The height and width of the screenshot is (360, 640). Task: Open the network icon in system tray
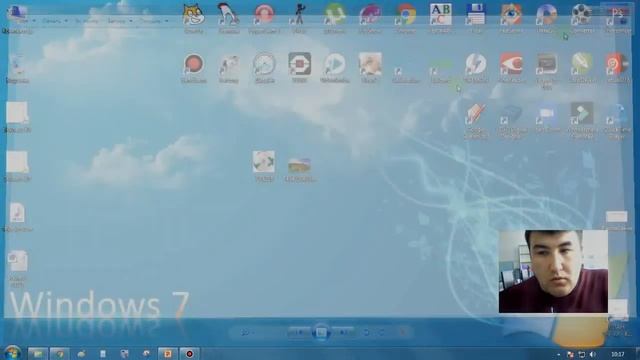[x=581, y=354]
